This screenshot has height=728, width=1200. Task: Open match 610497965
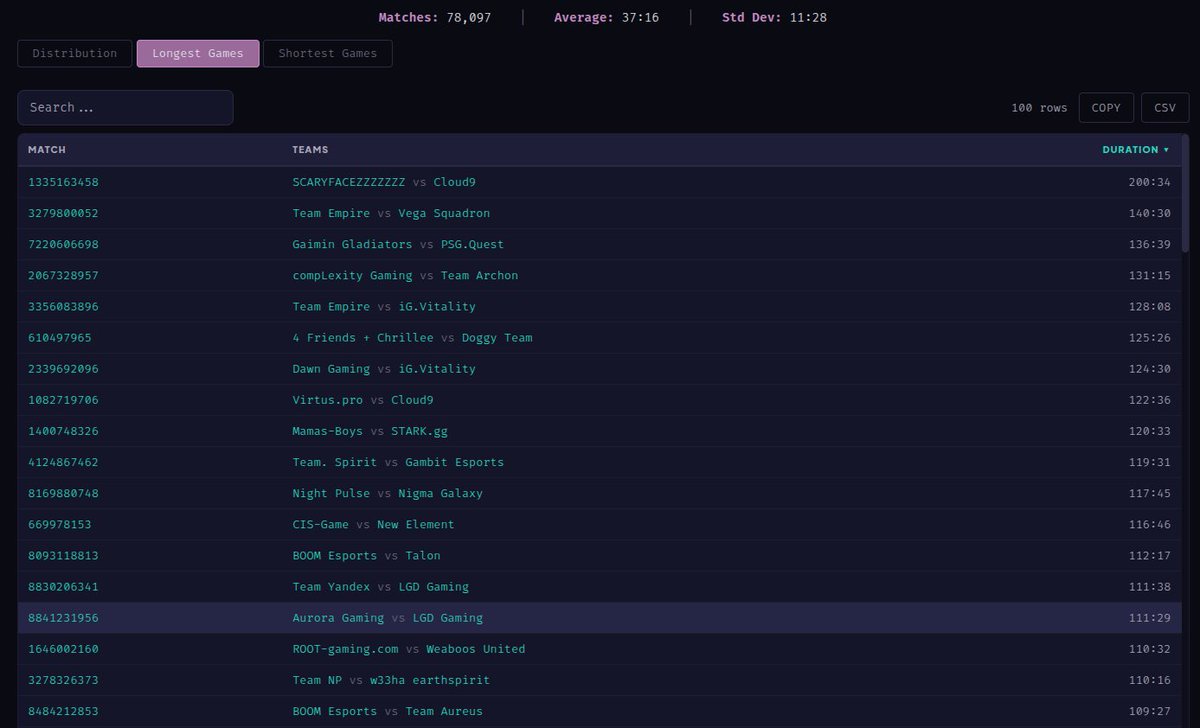[x=60, y=337]
